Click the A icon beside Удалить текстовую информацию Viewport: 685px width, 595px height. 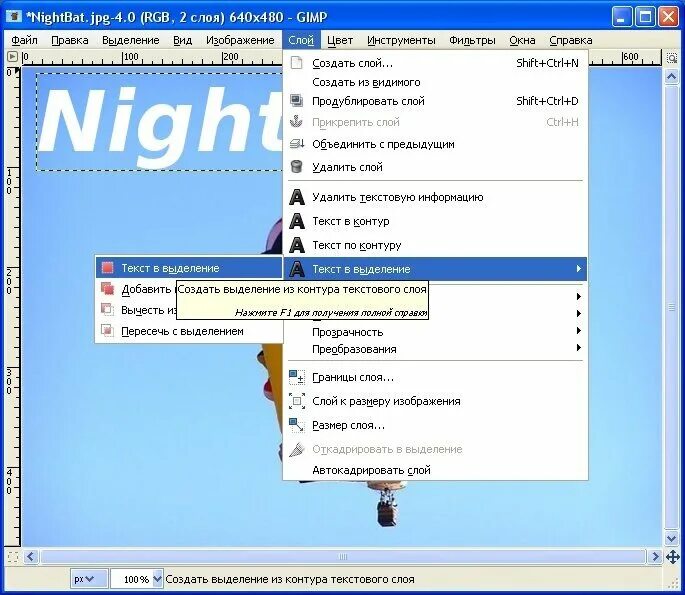coord(297,197)
